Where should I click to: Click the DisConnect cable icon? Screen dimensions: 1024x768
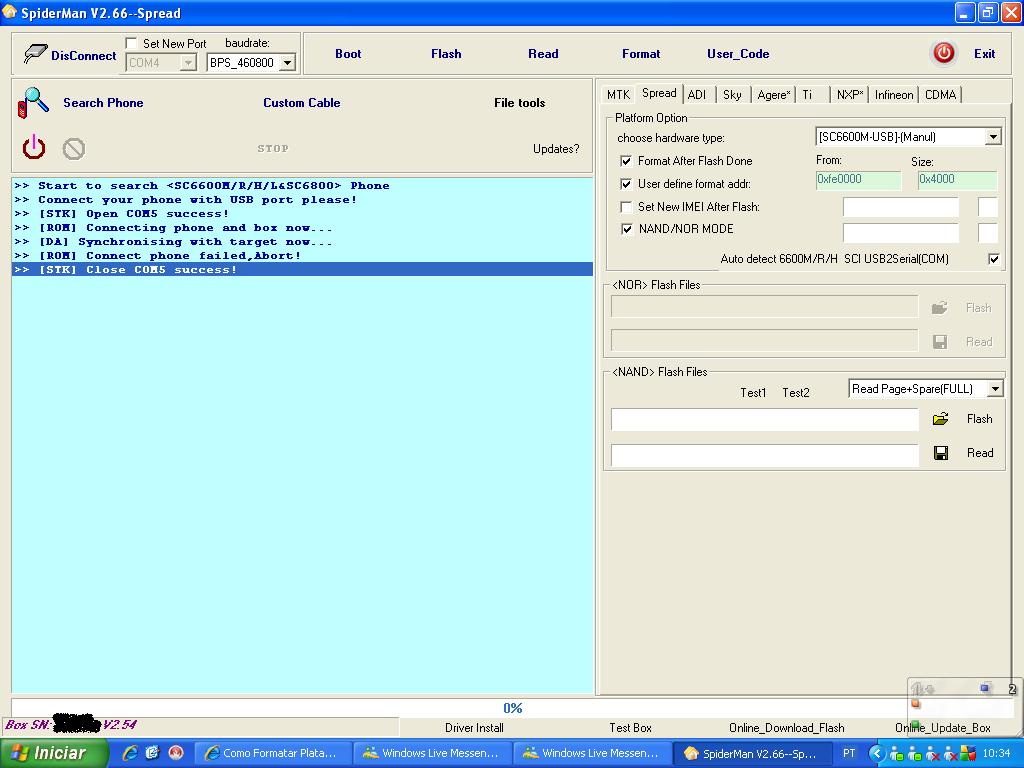pyautogui.click(x=35, y=54)
